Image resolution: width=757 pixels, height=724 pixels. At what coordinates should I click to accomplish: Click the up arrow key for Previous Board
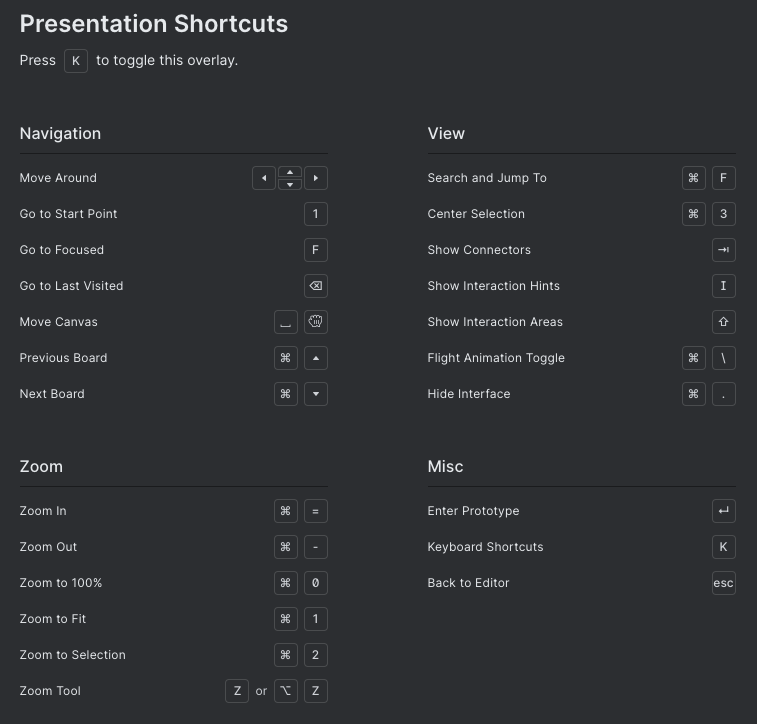(x=316, y=358)
